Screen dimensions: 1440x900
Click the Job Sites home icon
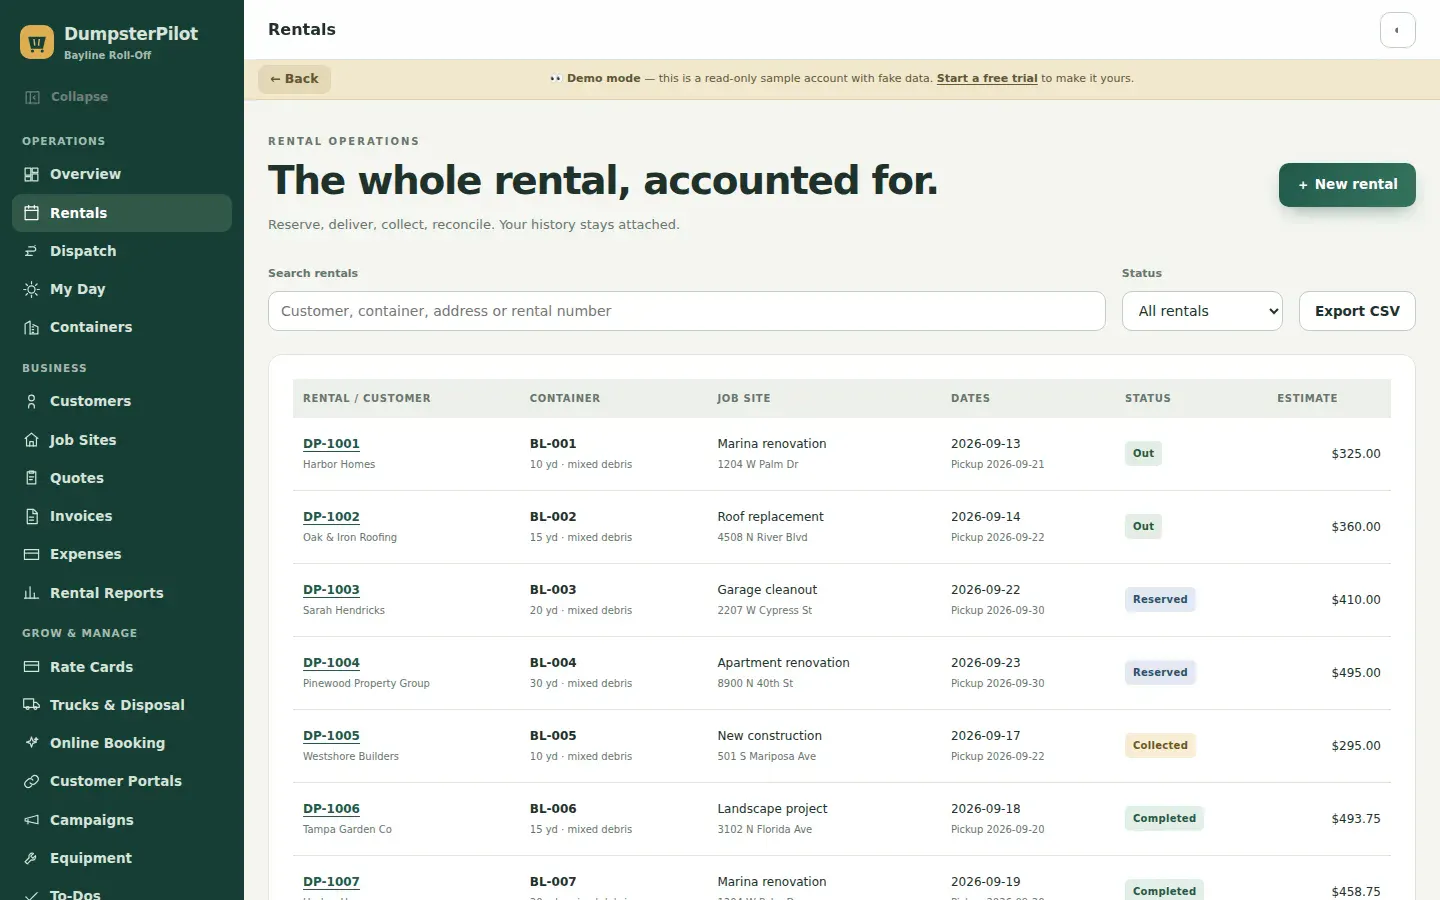32,440
